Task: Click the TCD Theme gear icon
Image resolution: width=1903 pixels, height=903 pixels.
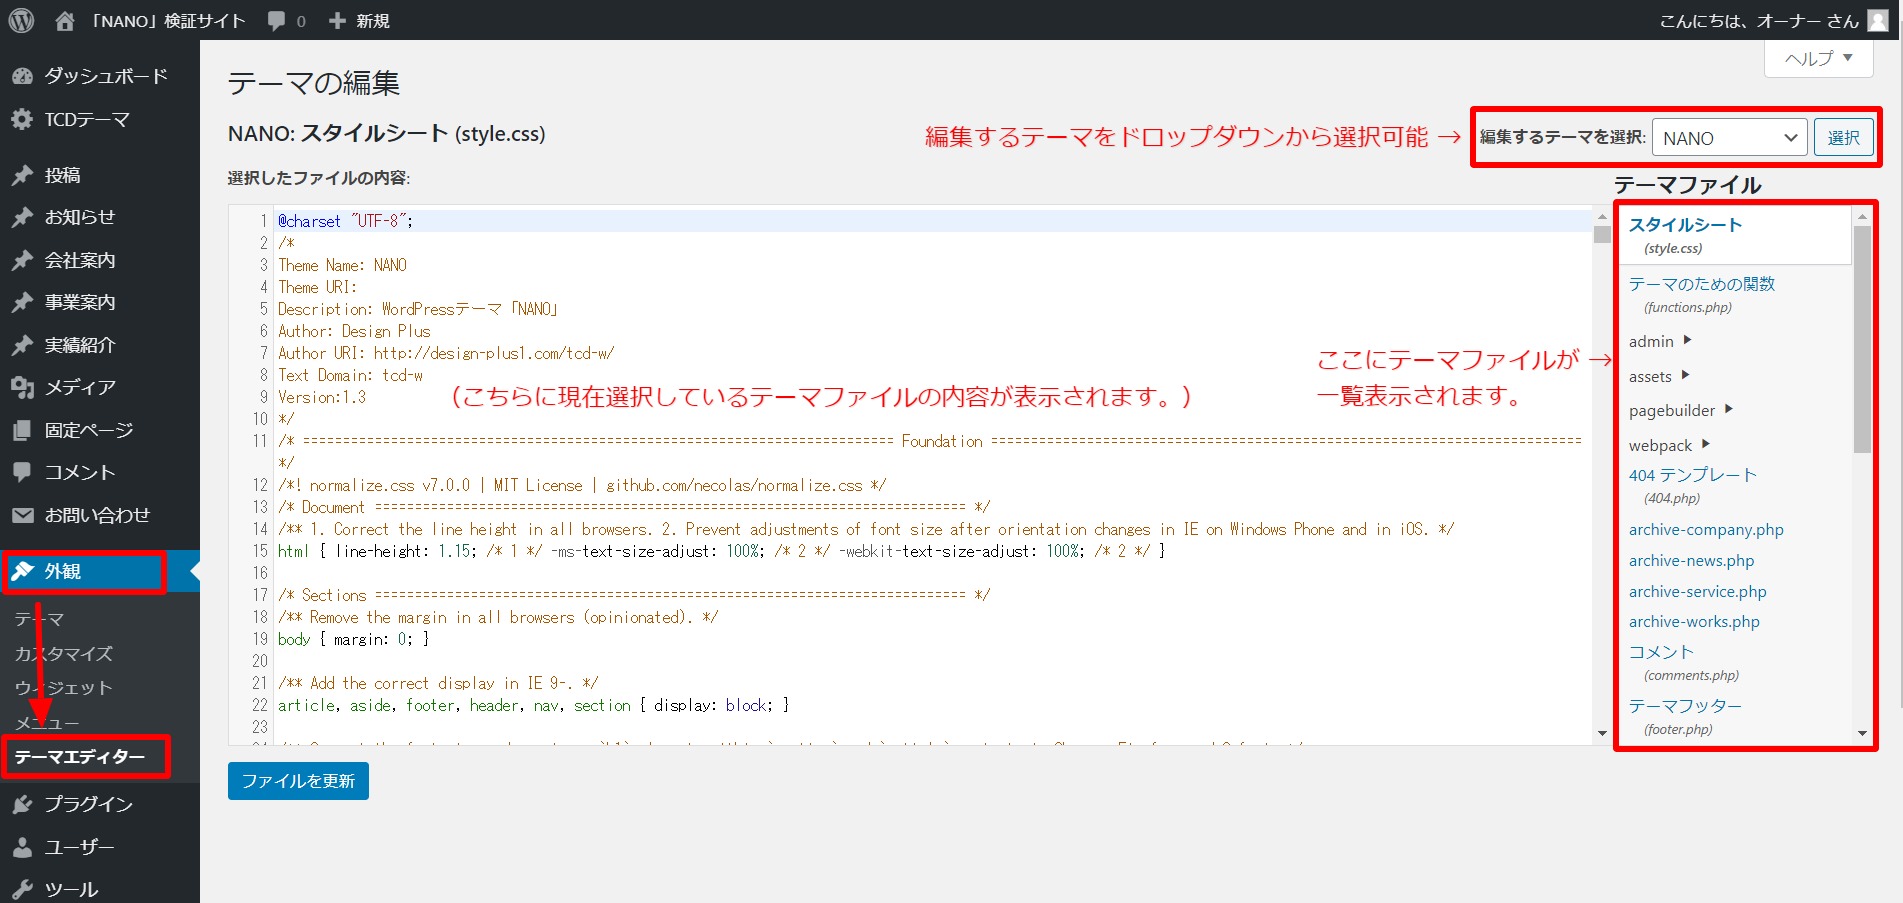Action: 22,120
